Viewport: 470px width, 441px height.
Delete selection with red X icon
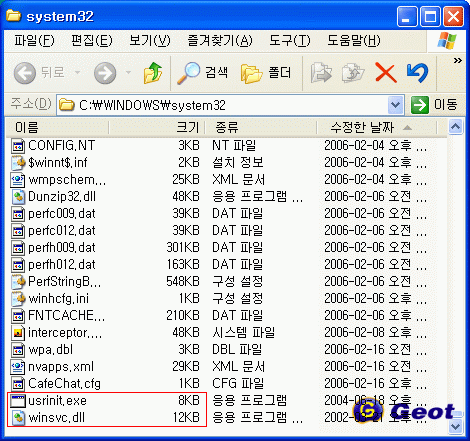click(x=386, y=72)
